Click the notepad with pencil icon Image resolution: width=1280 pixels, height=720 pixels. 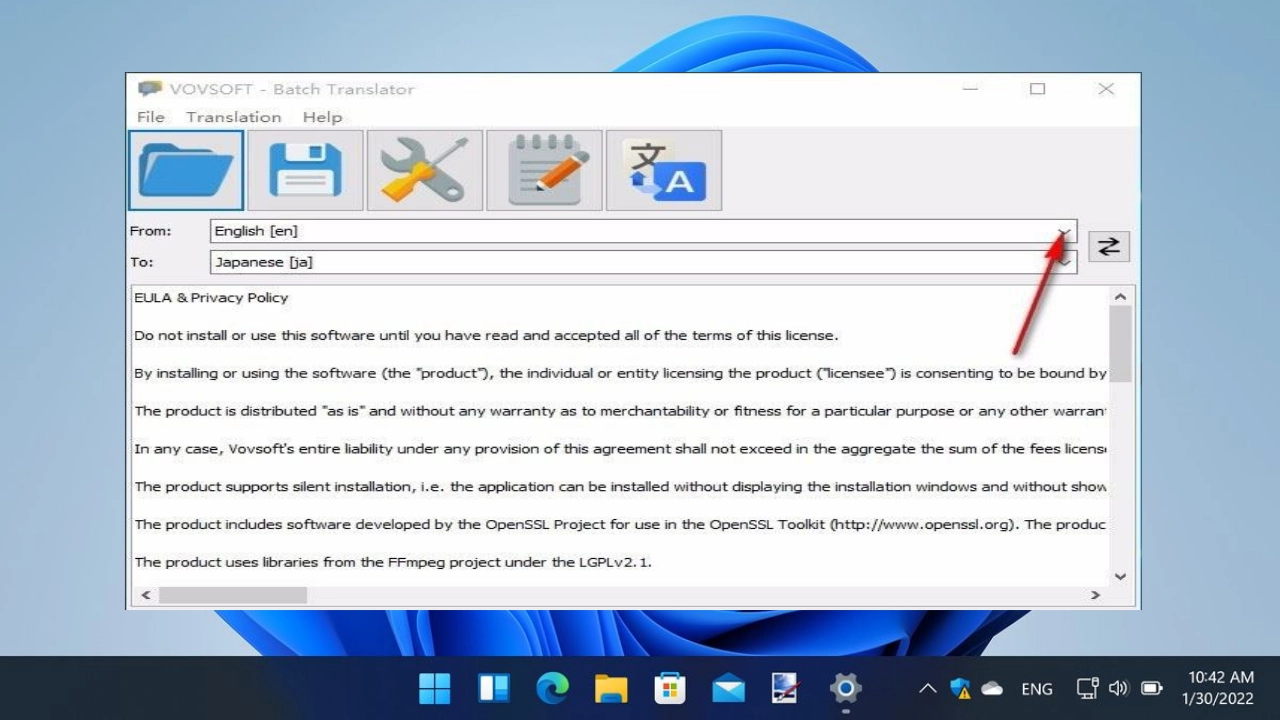tap(544, 170)
